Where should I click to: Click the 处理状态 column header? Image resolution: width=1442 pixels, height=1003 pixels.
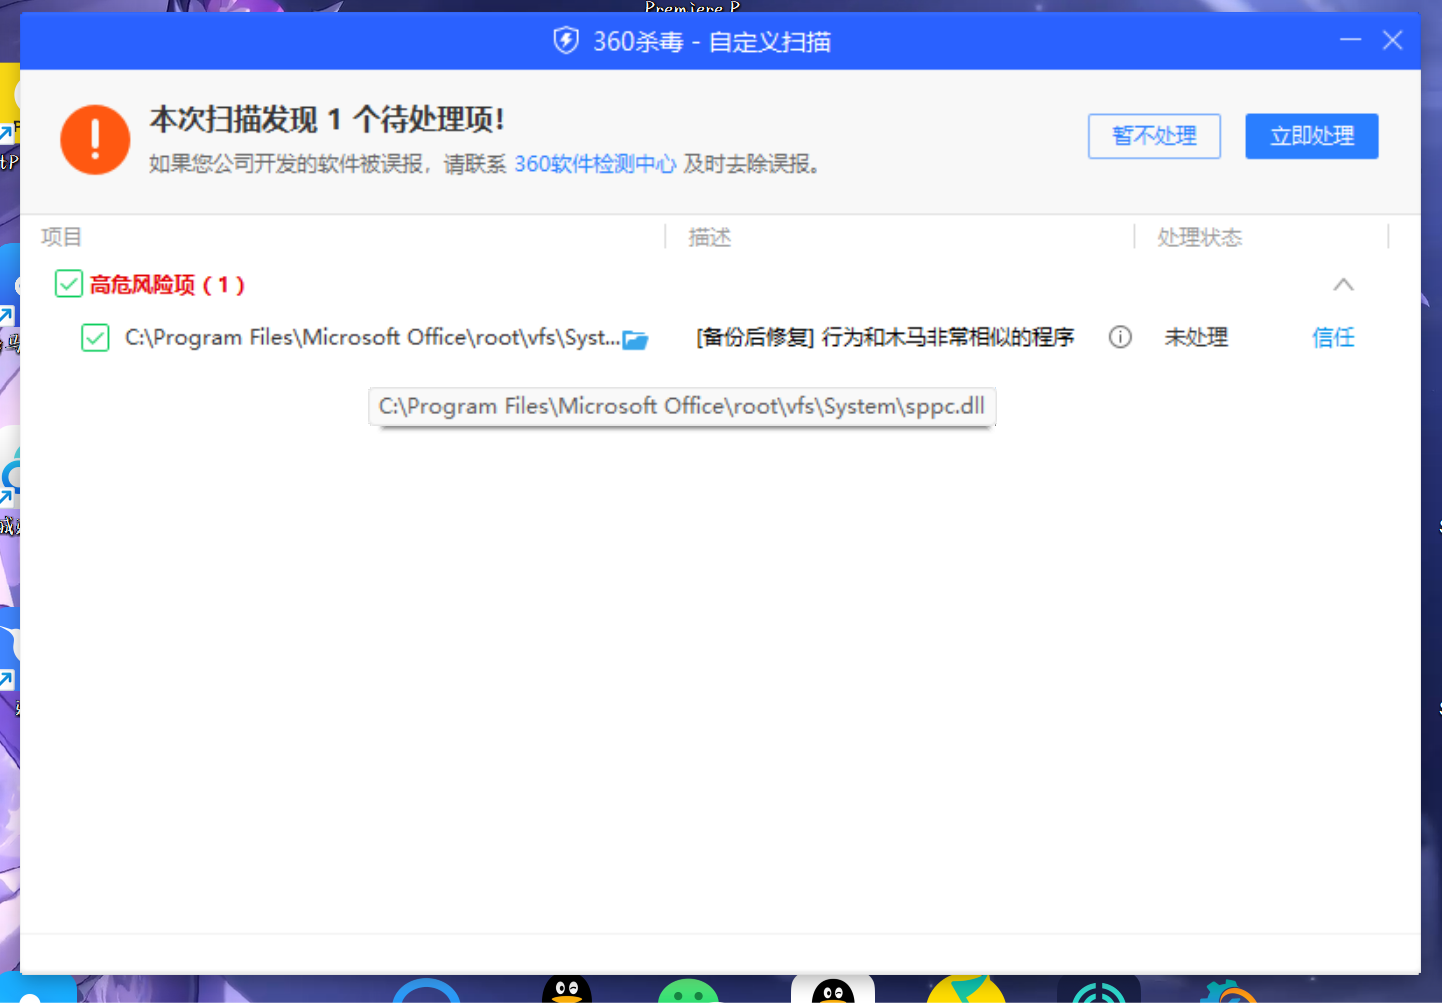coord(1199,237)
